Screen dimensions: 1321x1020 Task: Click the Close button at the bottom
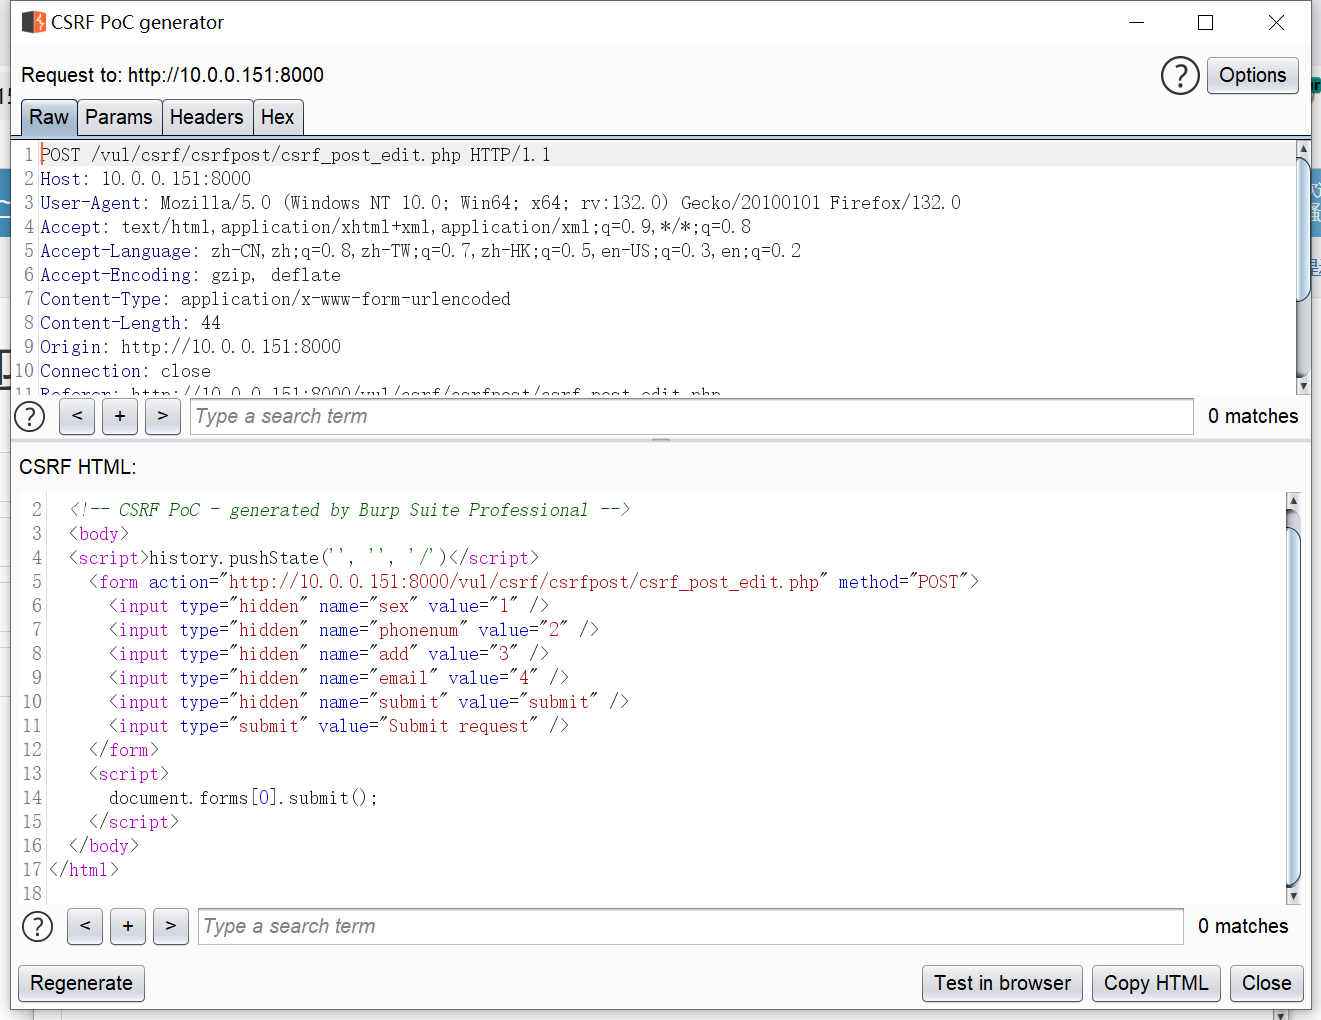1266,983
